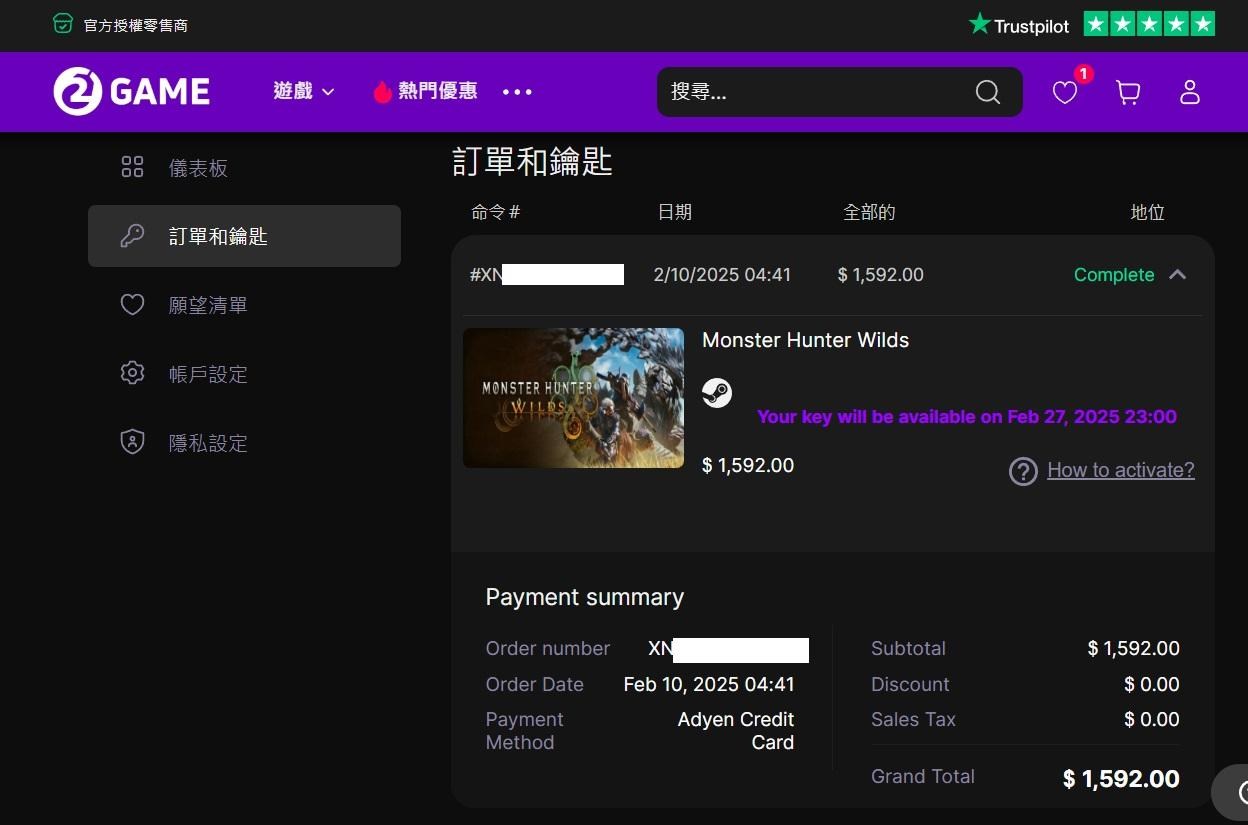Click the game price under the title
Viewport: 1248px width, 825px height.
tap(748, 466)
